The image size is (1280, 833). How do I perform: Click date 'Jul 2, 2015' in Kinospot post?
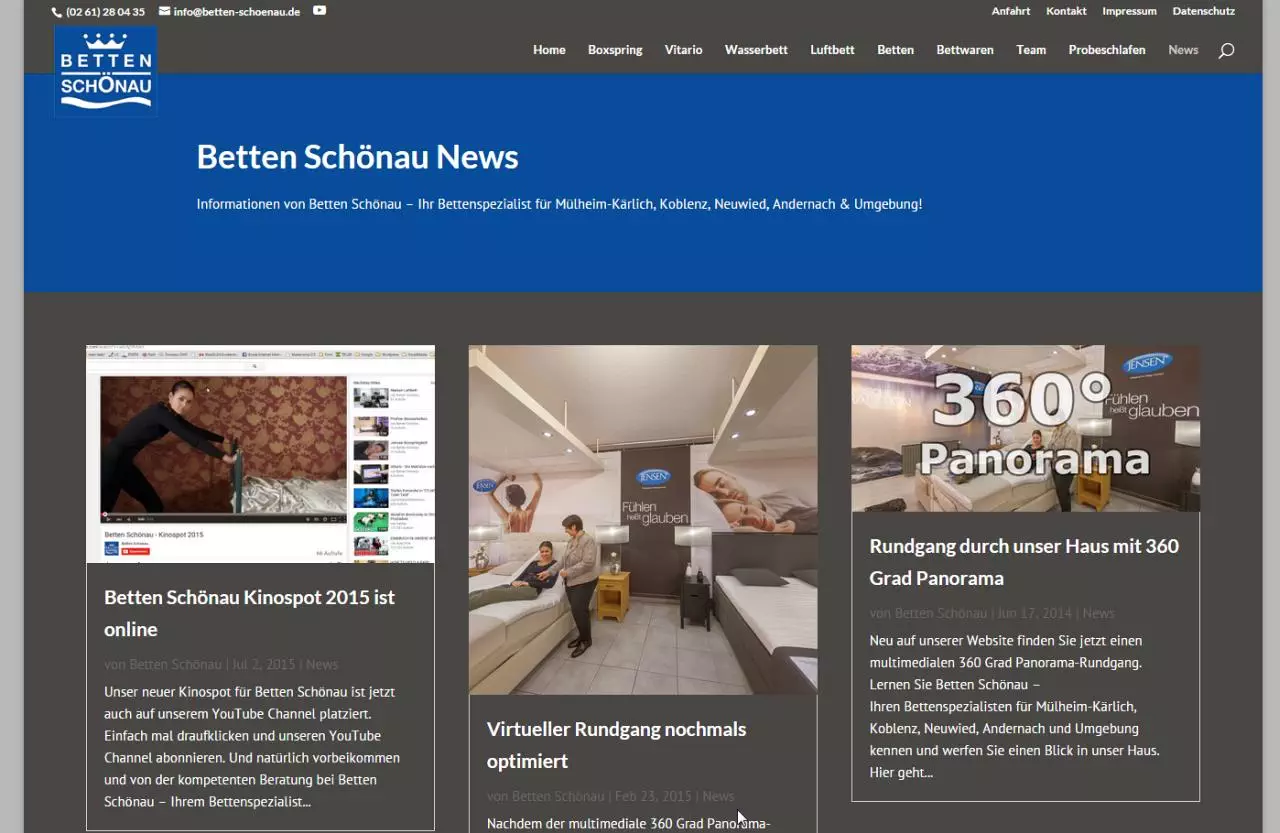[x=264, y=664]
